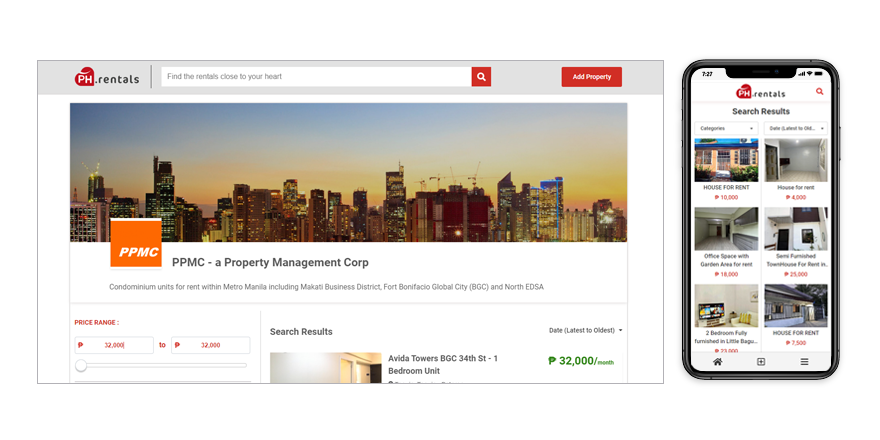Tap the search icon in phone header

[819, 91]
